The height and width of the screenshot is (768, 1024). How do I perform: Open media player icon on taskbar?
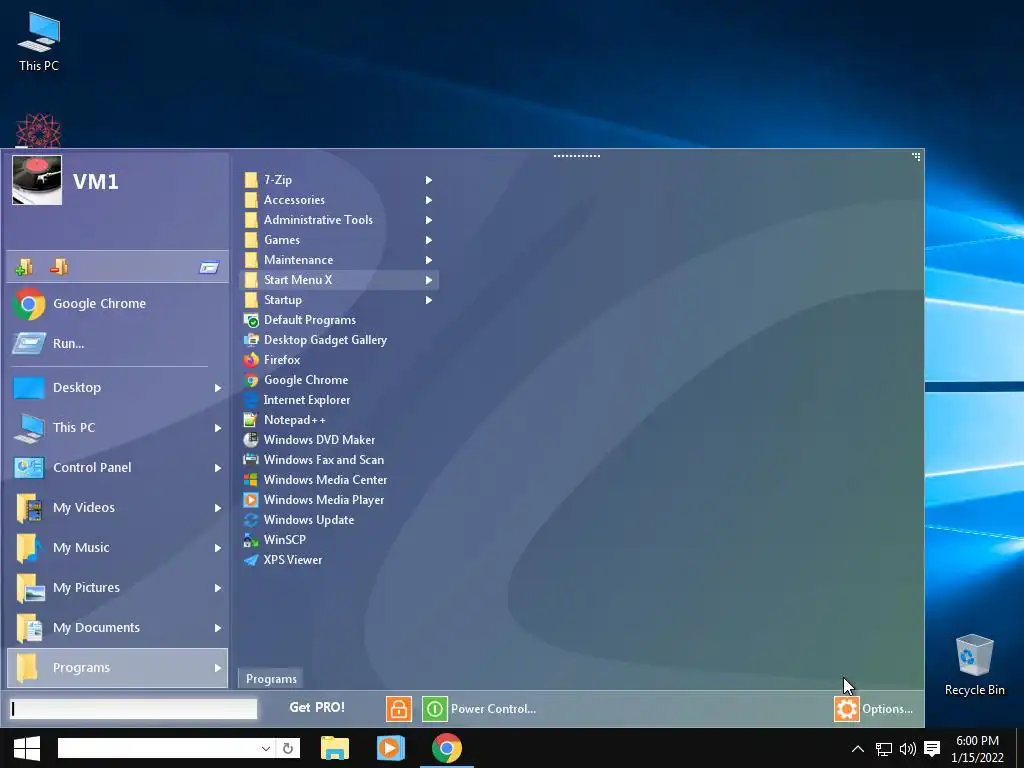pyautogui.click(x=391, y=748)
